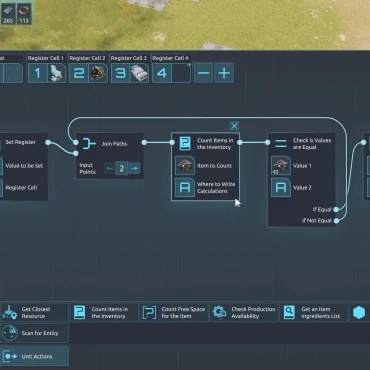Image resolution: width=370 pixels, height=370 pixels.
Task: Click the ring resource counter 113
Action: pos(24,13)
